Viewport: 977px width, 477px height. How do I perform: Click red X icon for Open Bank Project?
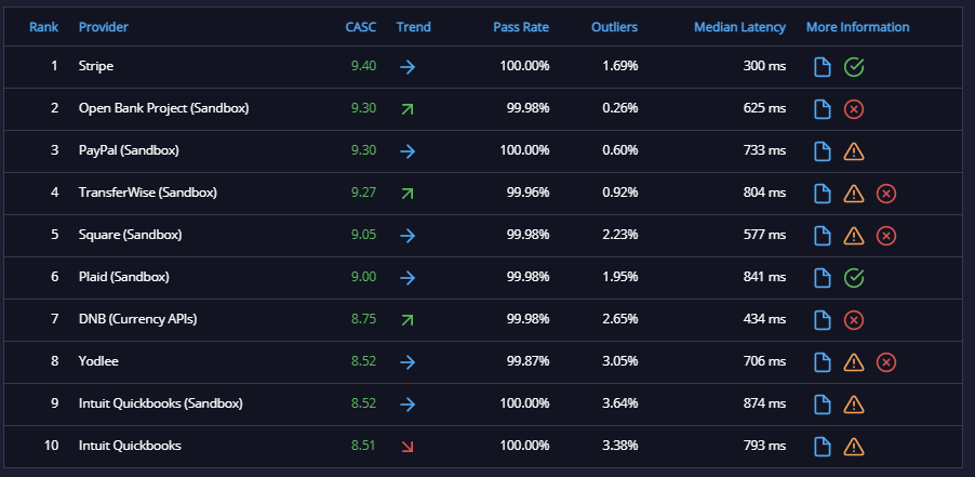point(854,109)
